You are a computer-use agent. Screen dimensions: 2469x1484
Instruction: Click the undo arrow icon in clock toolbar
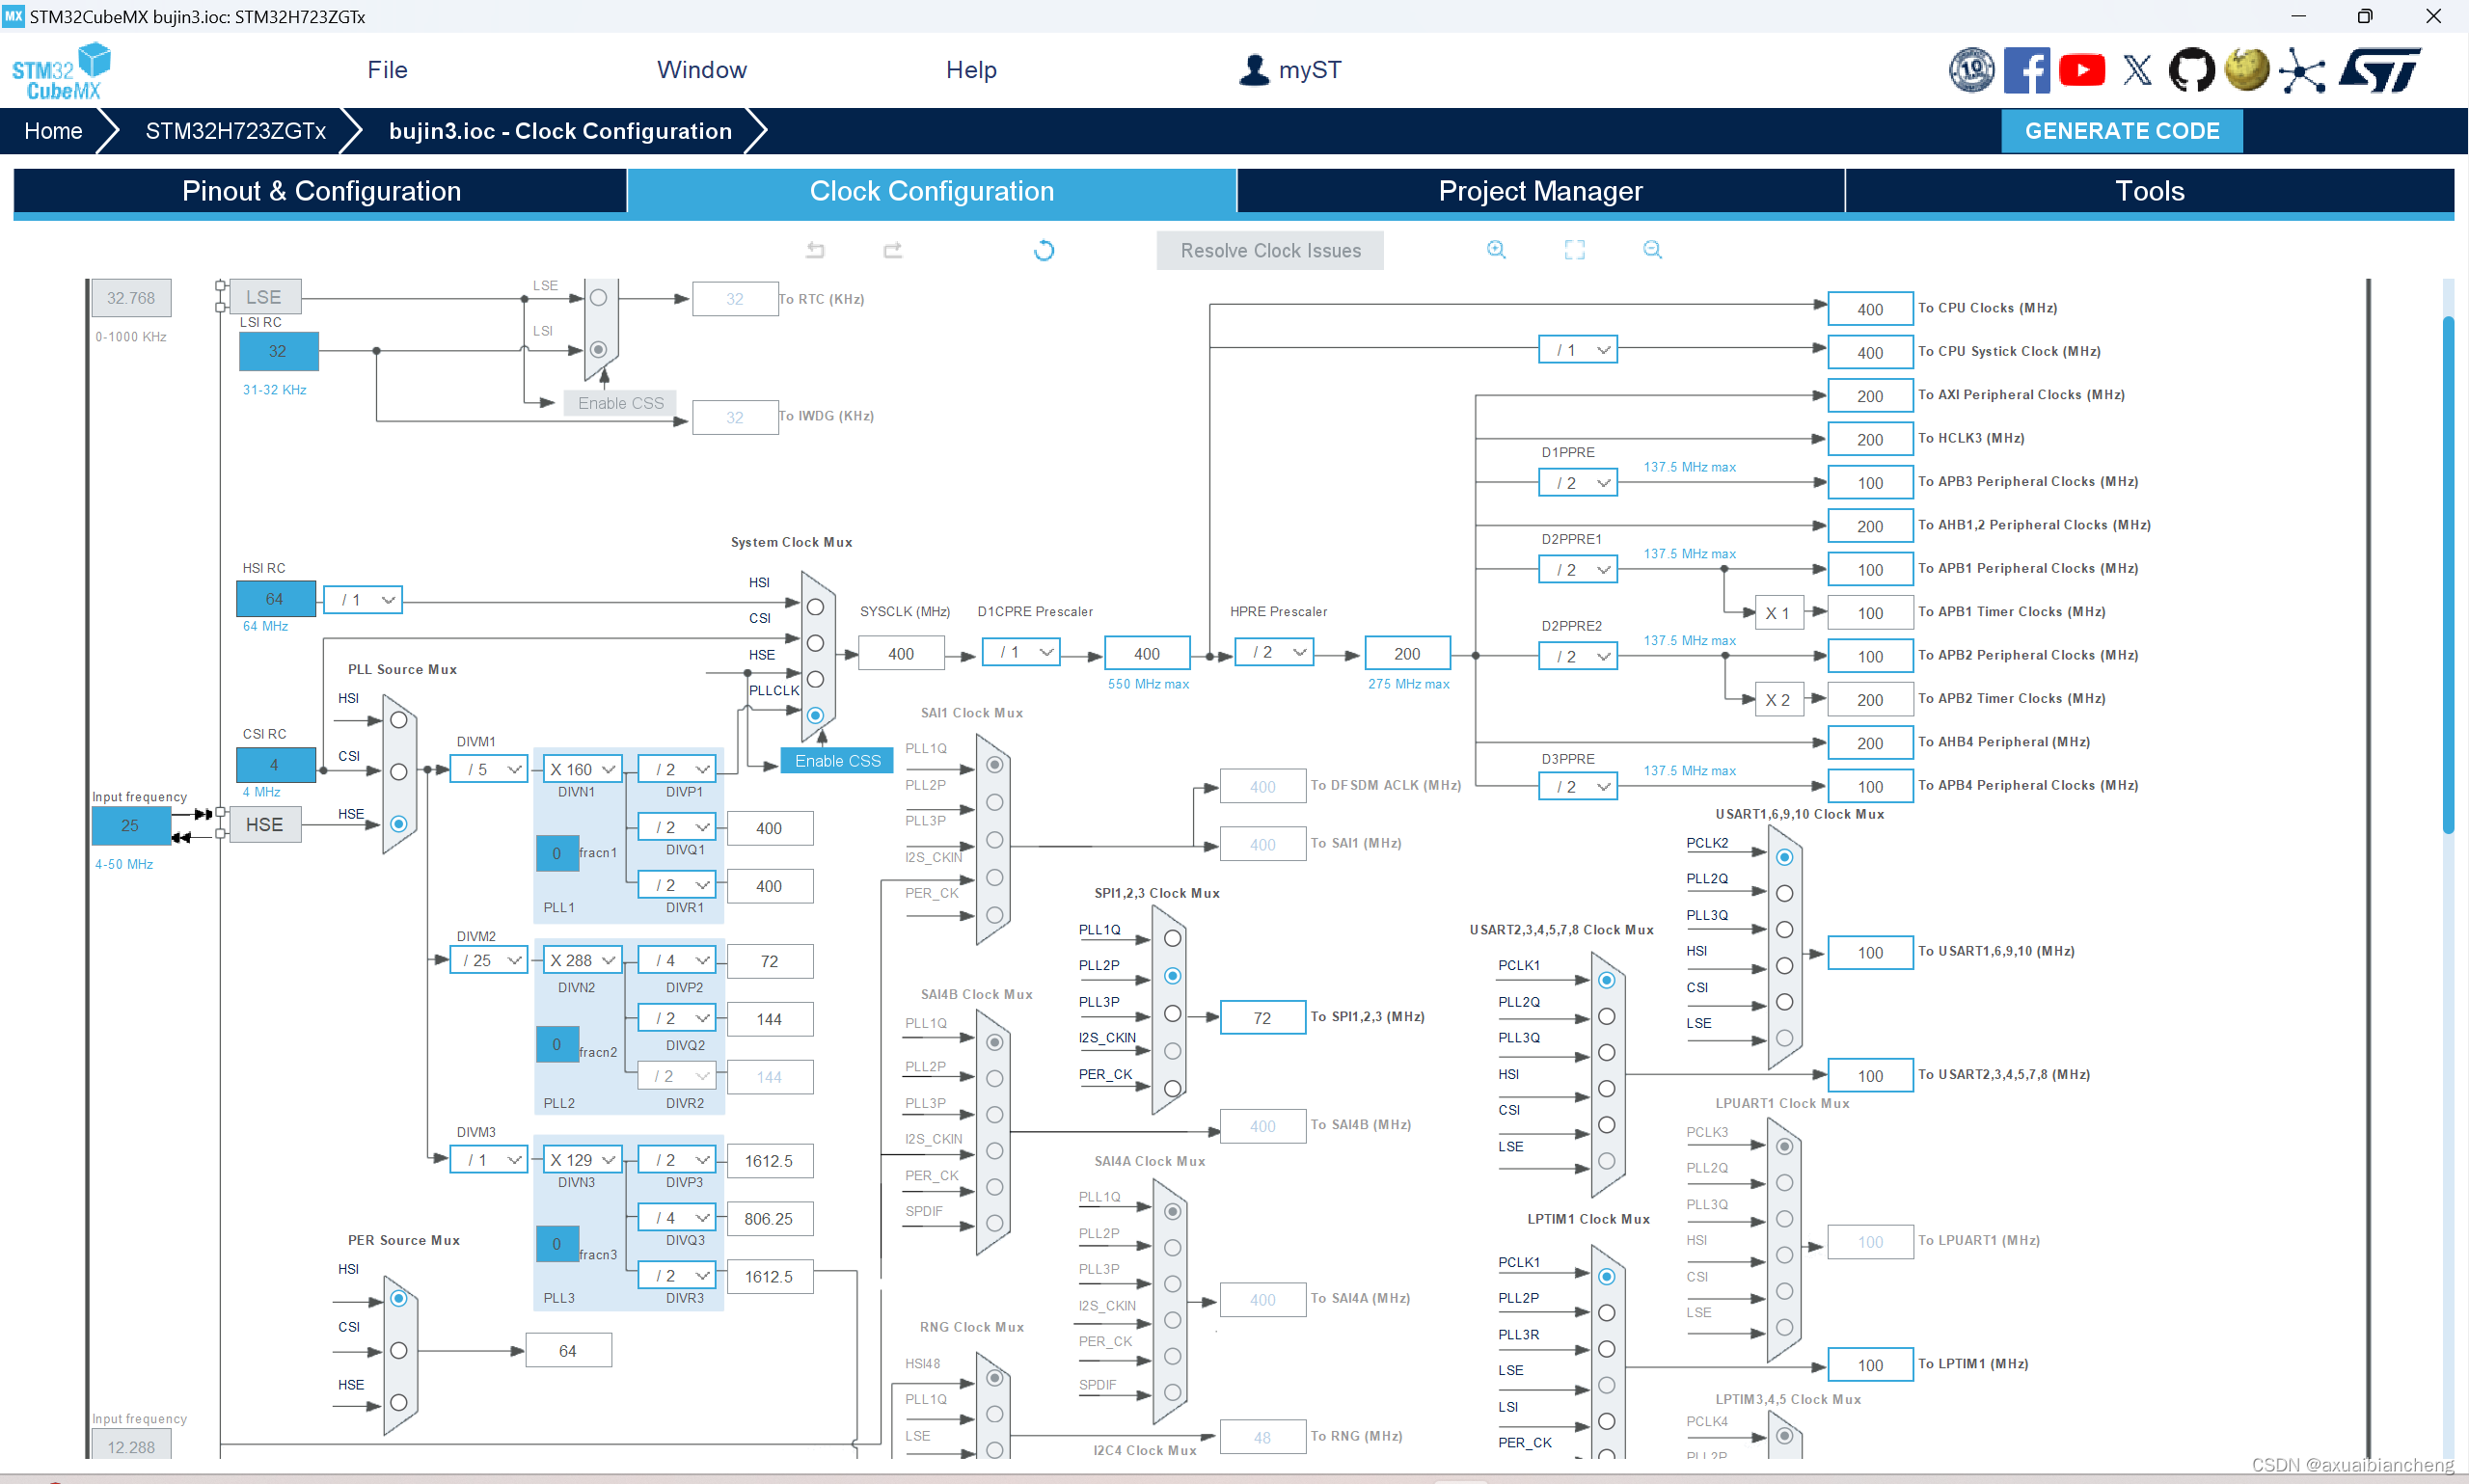coord(815,250)
